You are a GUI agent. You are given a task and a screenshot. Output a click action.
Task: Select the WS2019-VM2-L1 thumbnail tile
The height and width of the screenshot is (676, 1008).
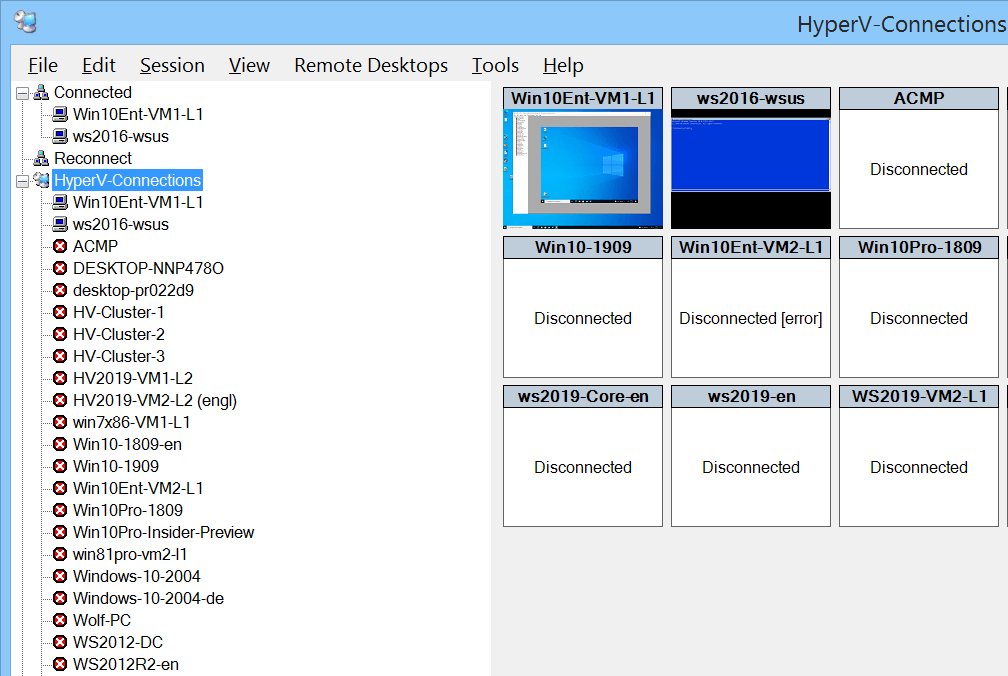click(x=919, y=456)
